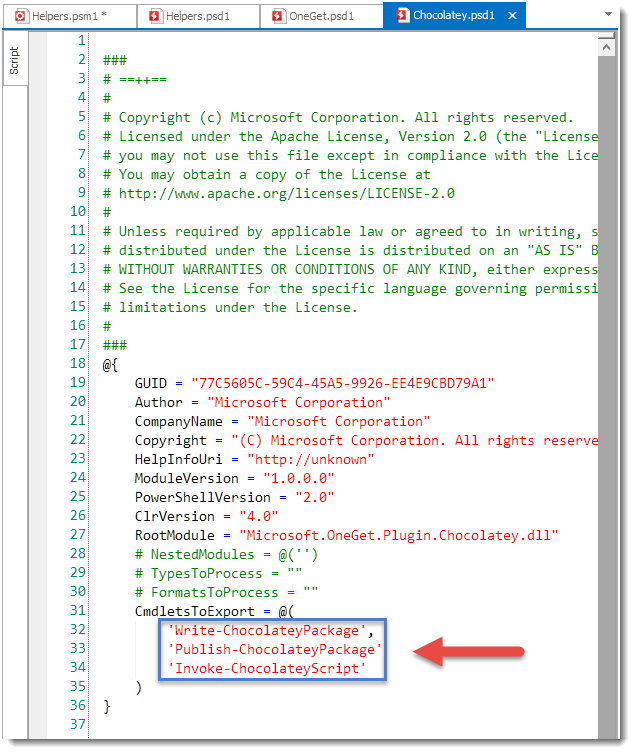The image size is (635, 754).
Task: Click 'Publish-ChocolateyPackage' string
Action: 274,649
